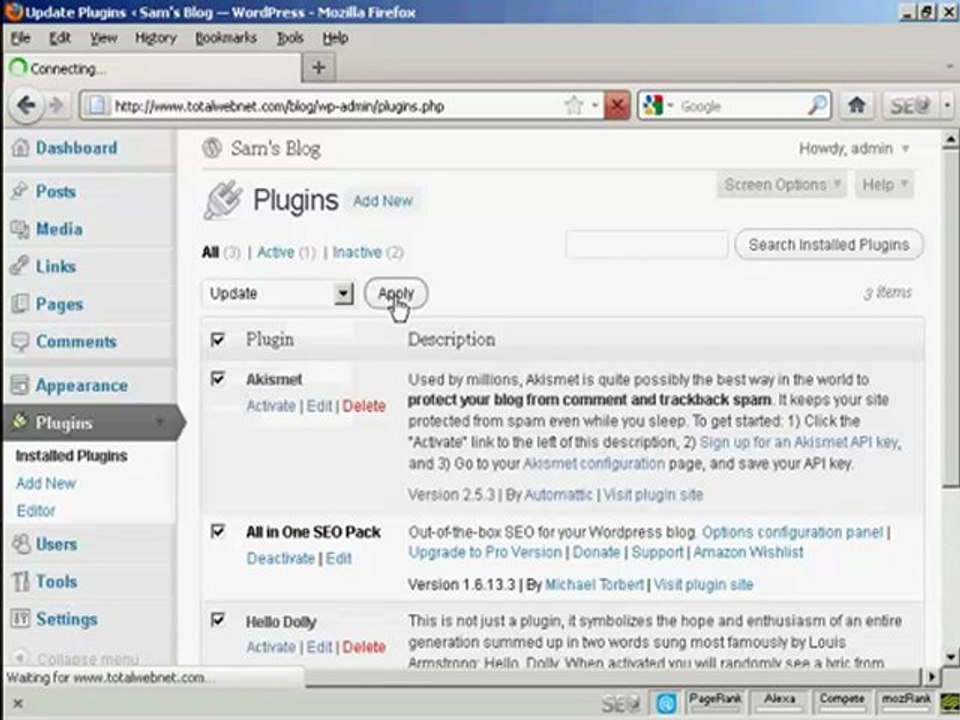This screenshot has height=720, width=960.
Task: Open the Update bulk actions dropdown
Action: (x=278, y=293)
